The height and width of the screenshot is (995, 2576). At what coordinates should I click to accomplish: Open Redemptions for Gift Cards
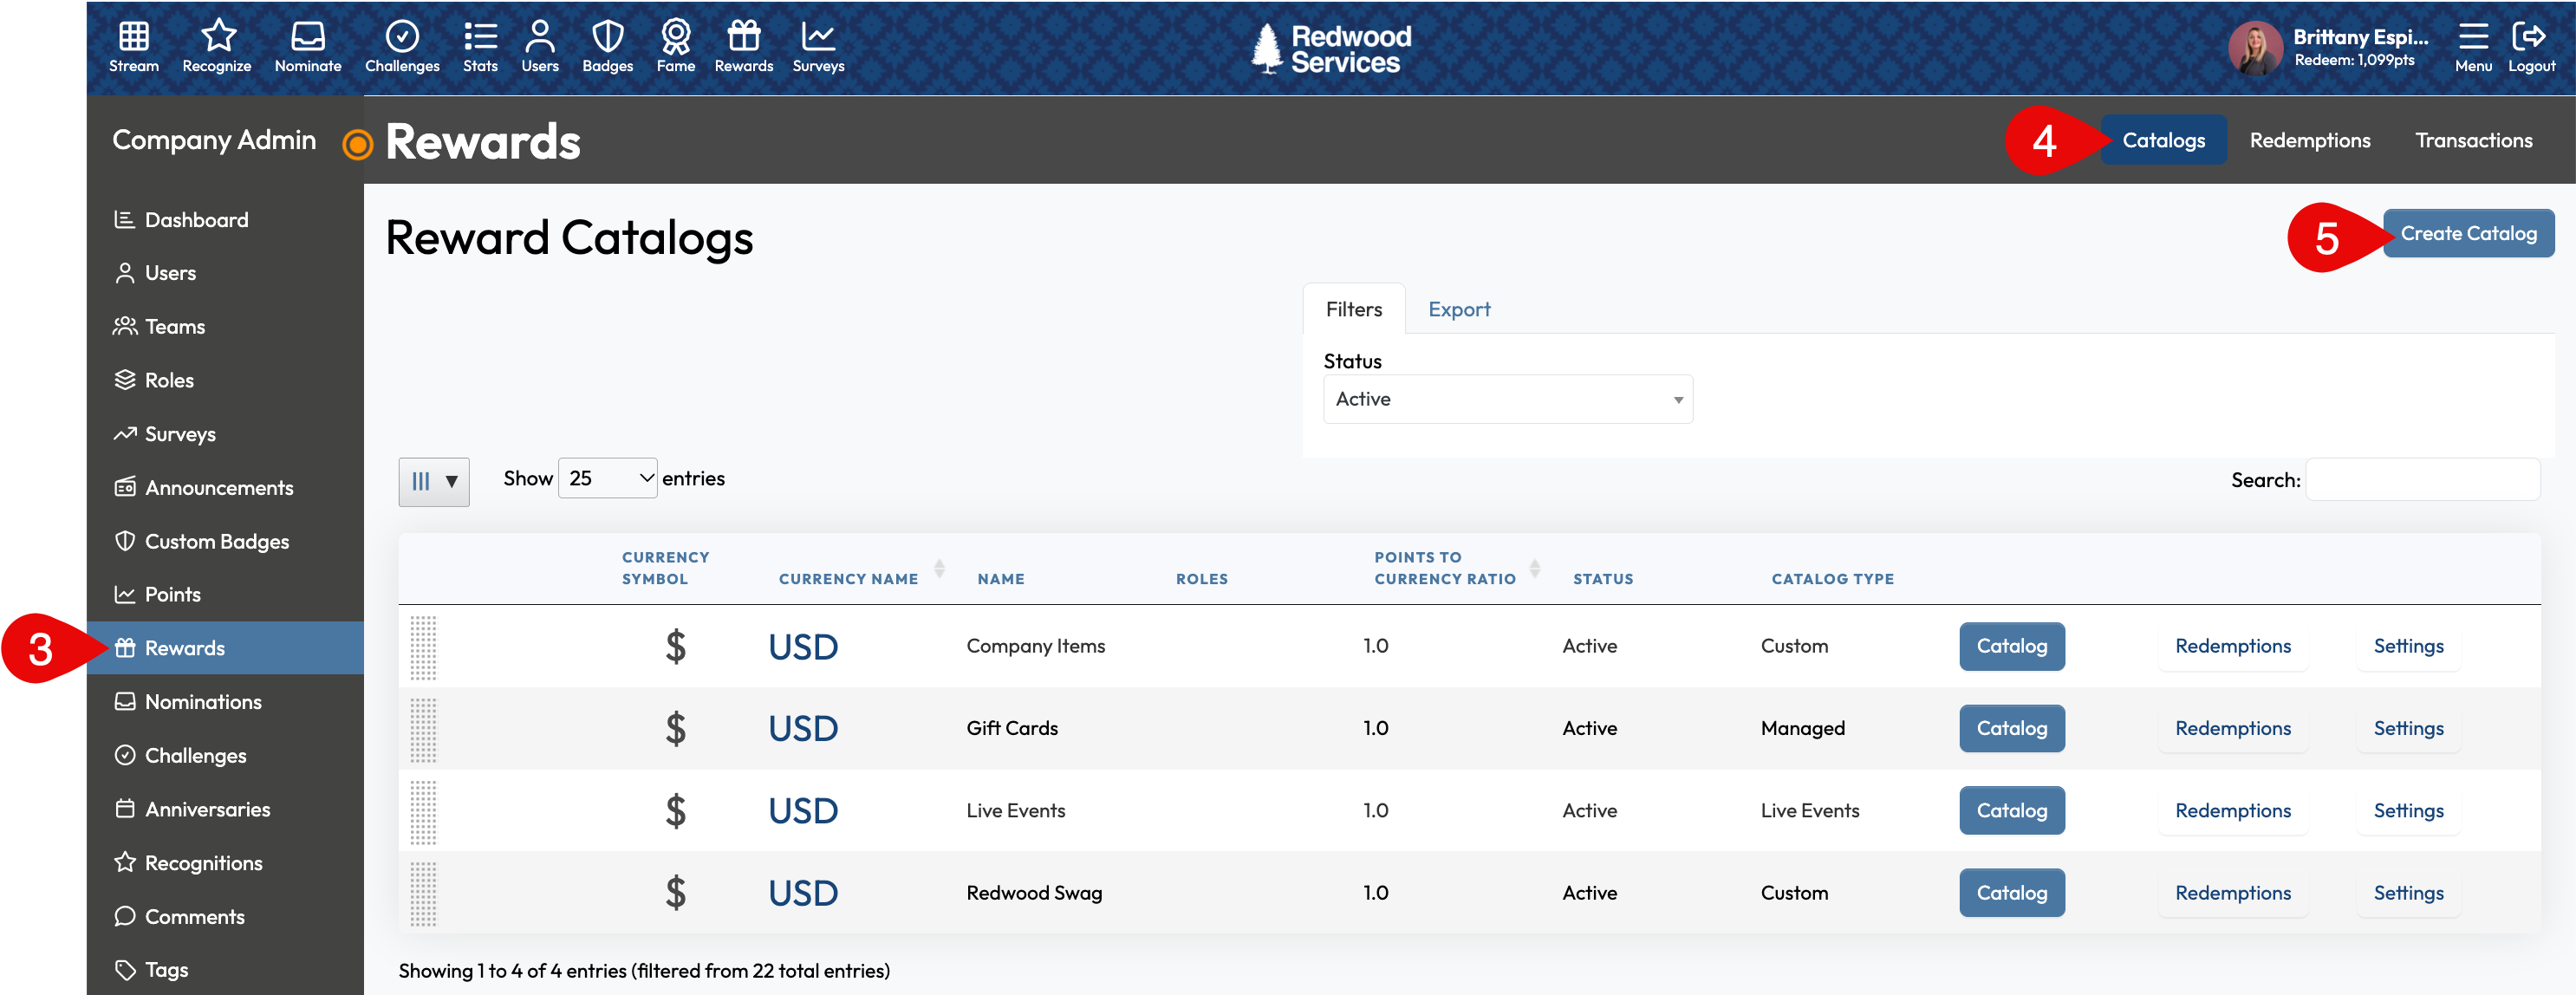[x=2232, y=729]
